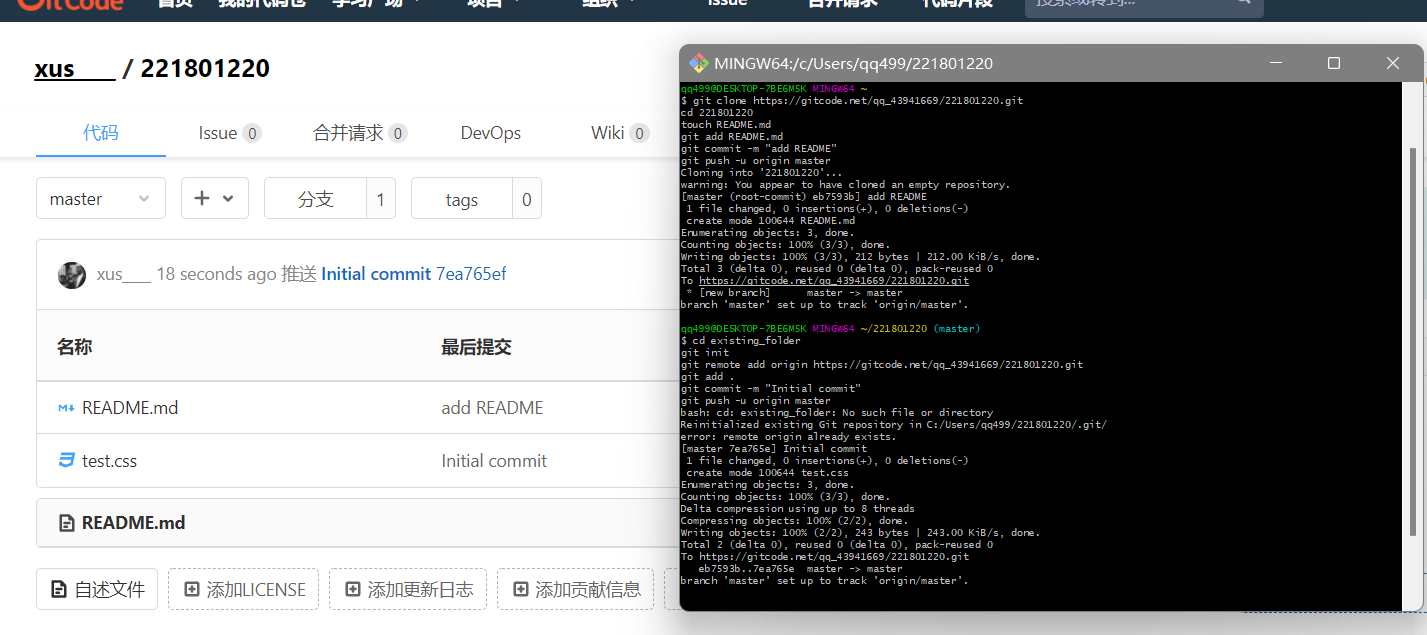Open the test.css file
Viewport: 1427px width, 635px height.
tap(109, 461)
